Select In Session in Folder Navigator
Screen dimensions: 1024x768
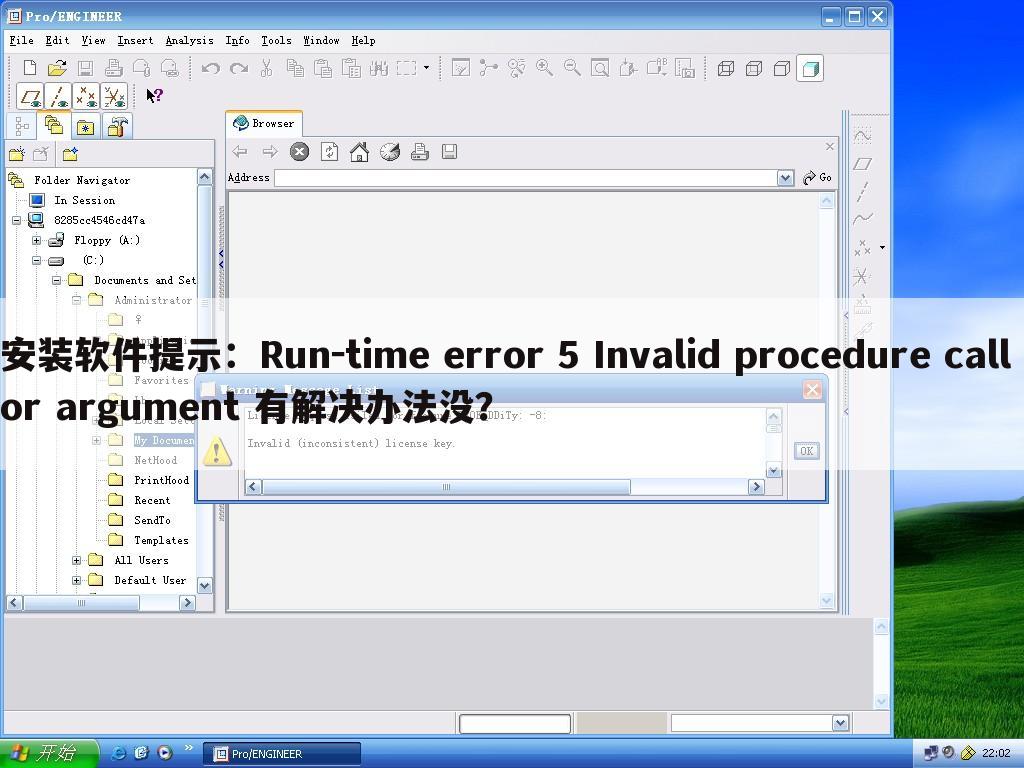pyautogui.click(x=84, y=200)
